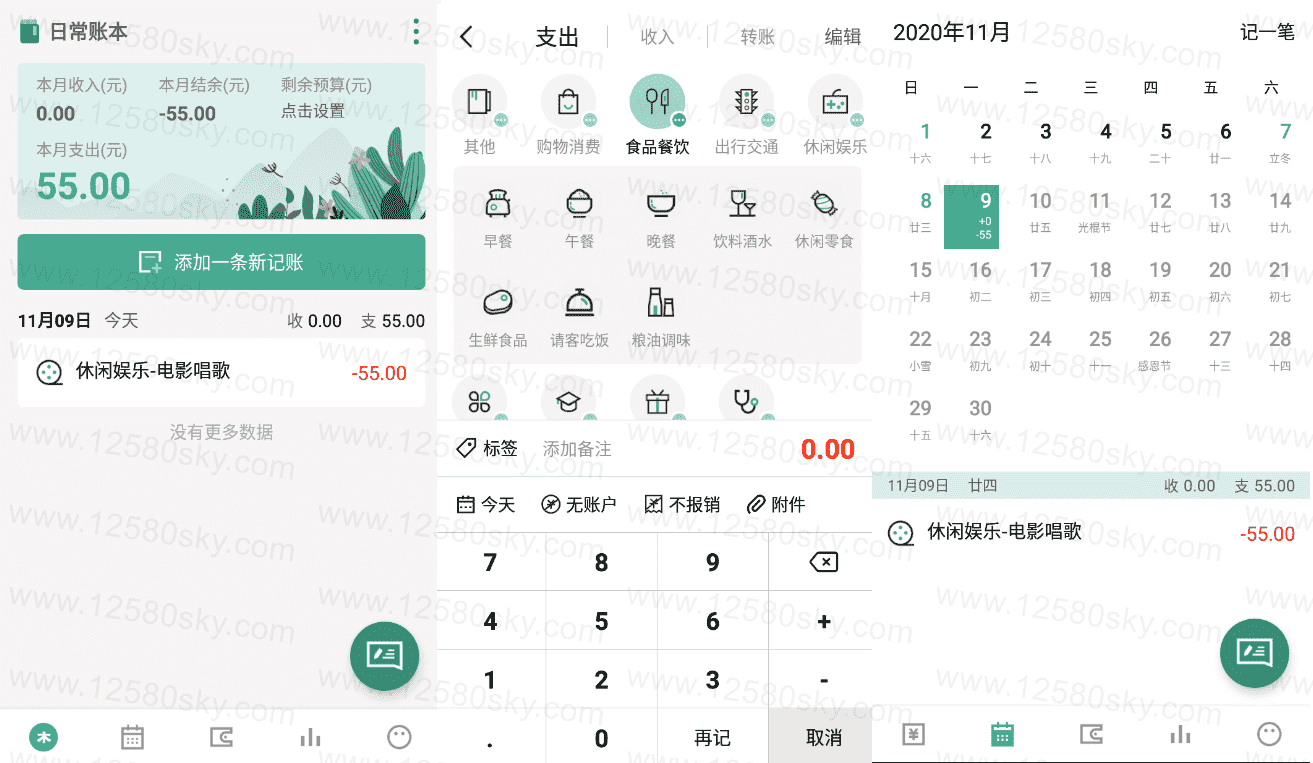Pick the 饮料酒水 drinks icon

742,204
